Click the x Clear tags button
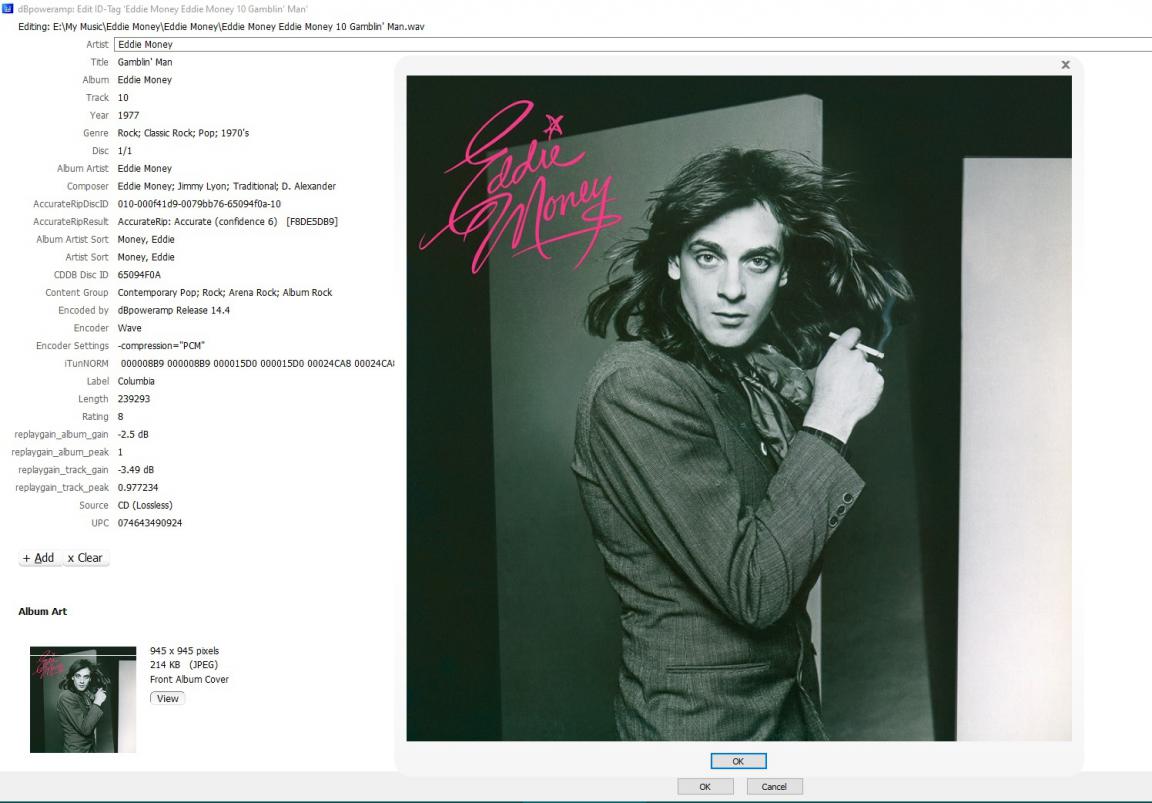Screen dimensions: 1152x803 [x=85, y=558]
